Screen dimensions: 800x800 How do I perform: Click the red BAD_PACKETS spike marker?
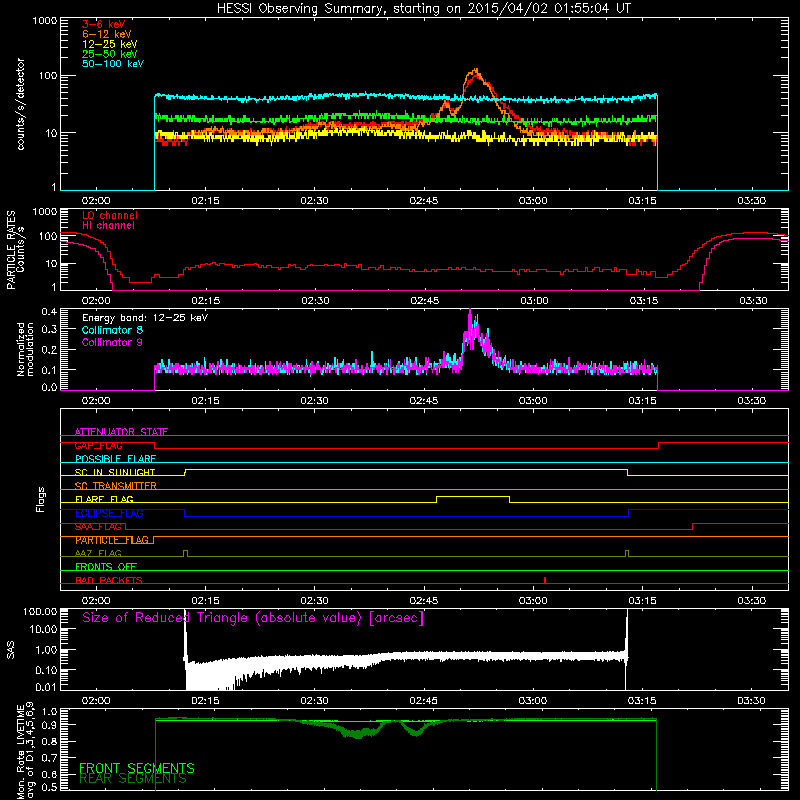[545, 580]
